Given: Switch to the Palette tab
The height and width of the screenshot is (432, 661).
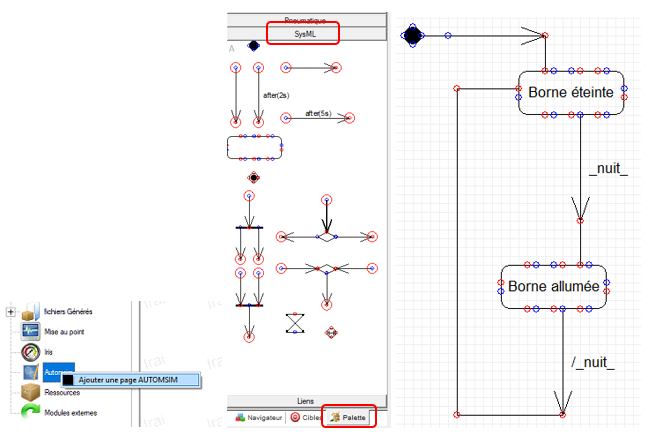Looking at the screenshot, I should pyautogui.click(x=349, y=417).
